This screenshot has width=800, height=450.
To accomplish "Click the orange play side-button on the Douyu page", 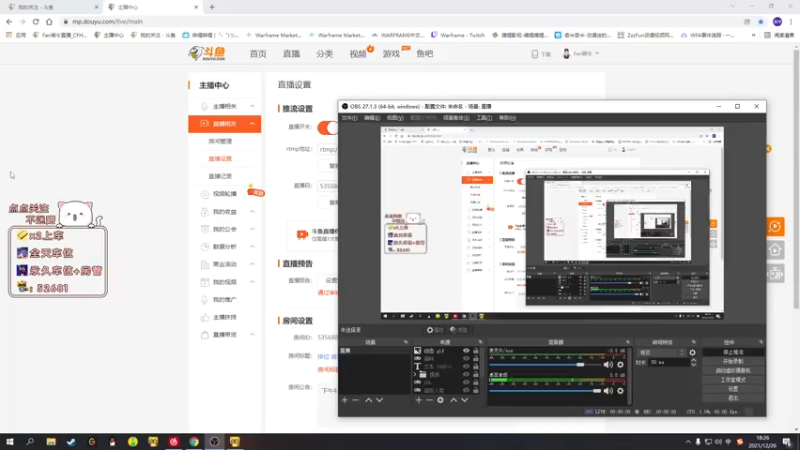I will [775, 226].
